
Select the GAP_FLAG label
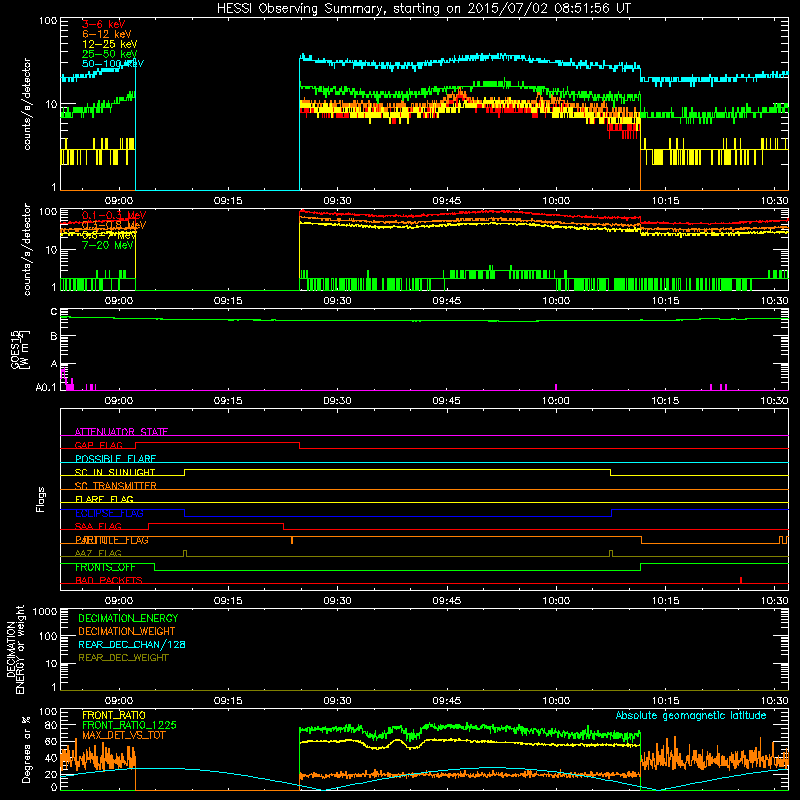coord(98,445)
